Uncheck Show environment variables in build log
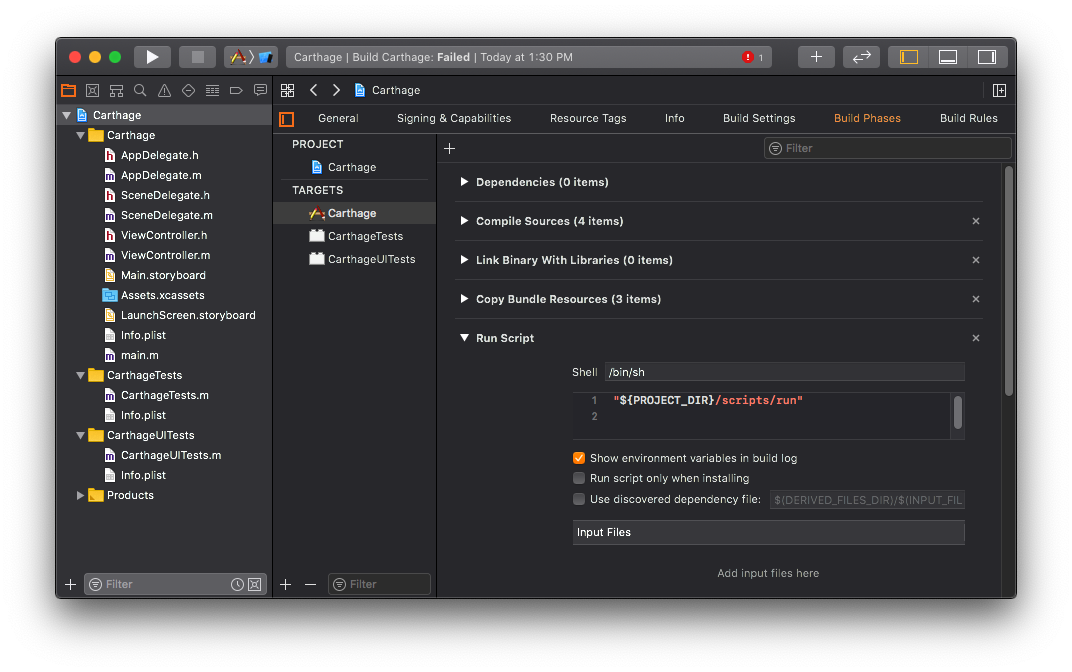The height and width of the screenshot is (672, 1072). pos(579,458)
